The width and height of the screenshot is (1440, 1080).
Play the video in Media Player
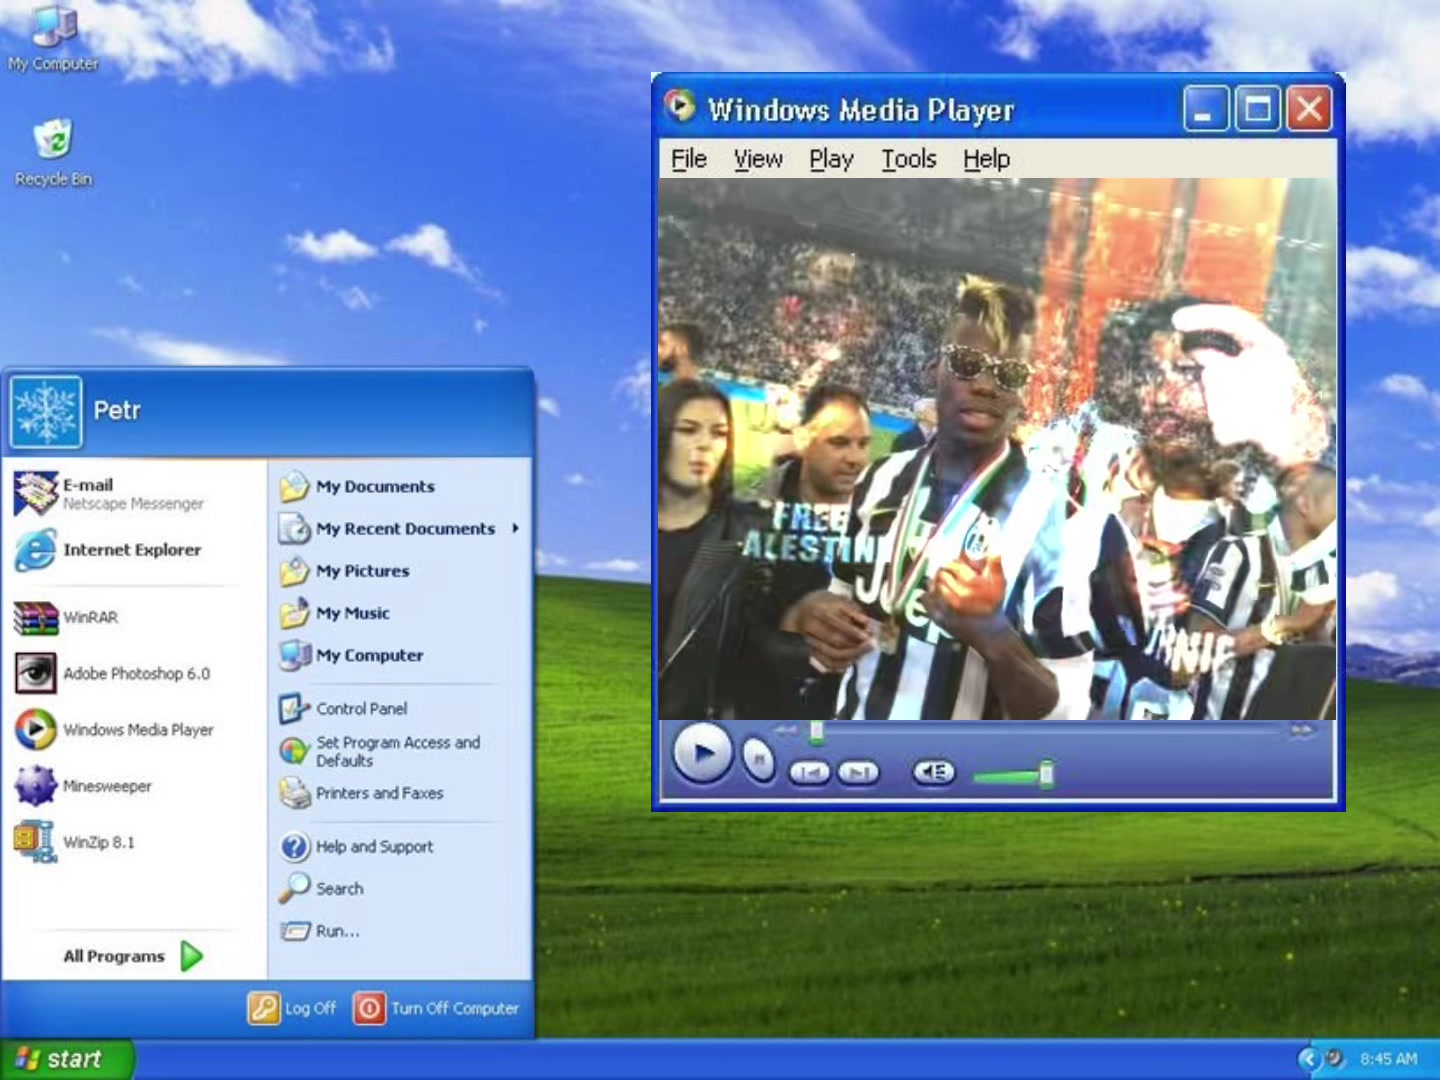click(x=703, y=753)
